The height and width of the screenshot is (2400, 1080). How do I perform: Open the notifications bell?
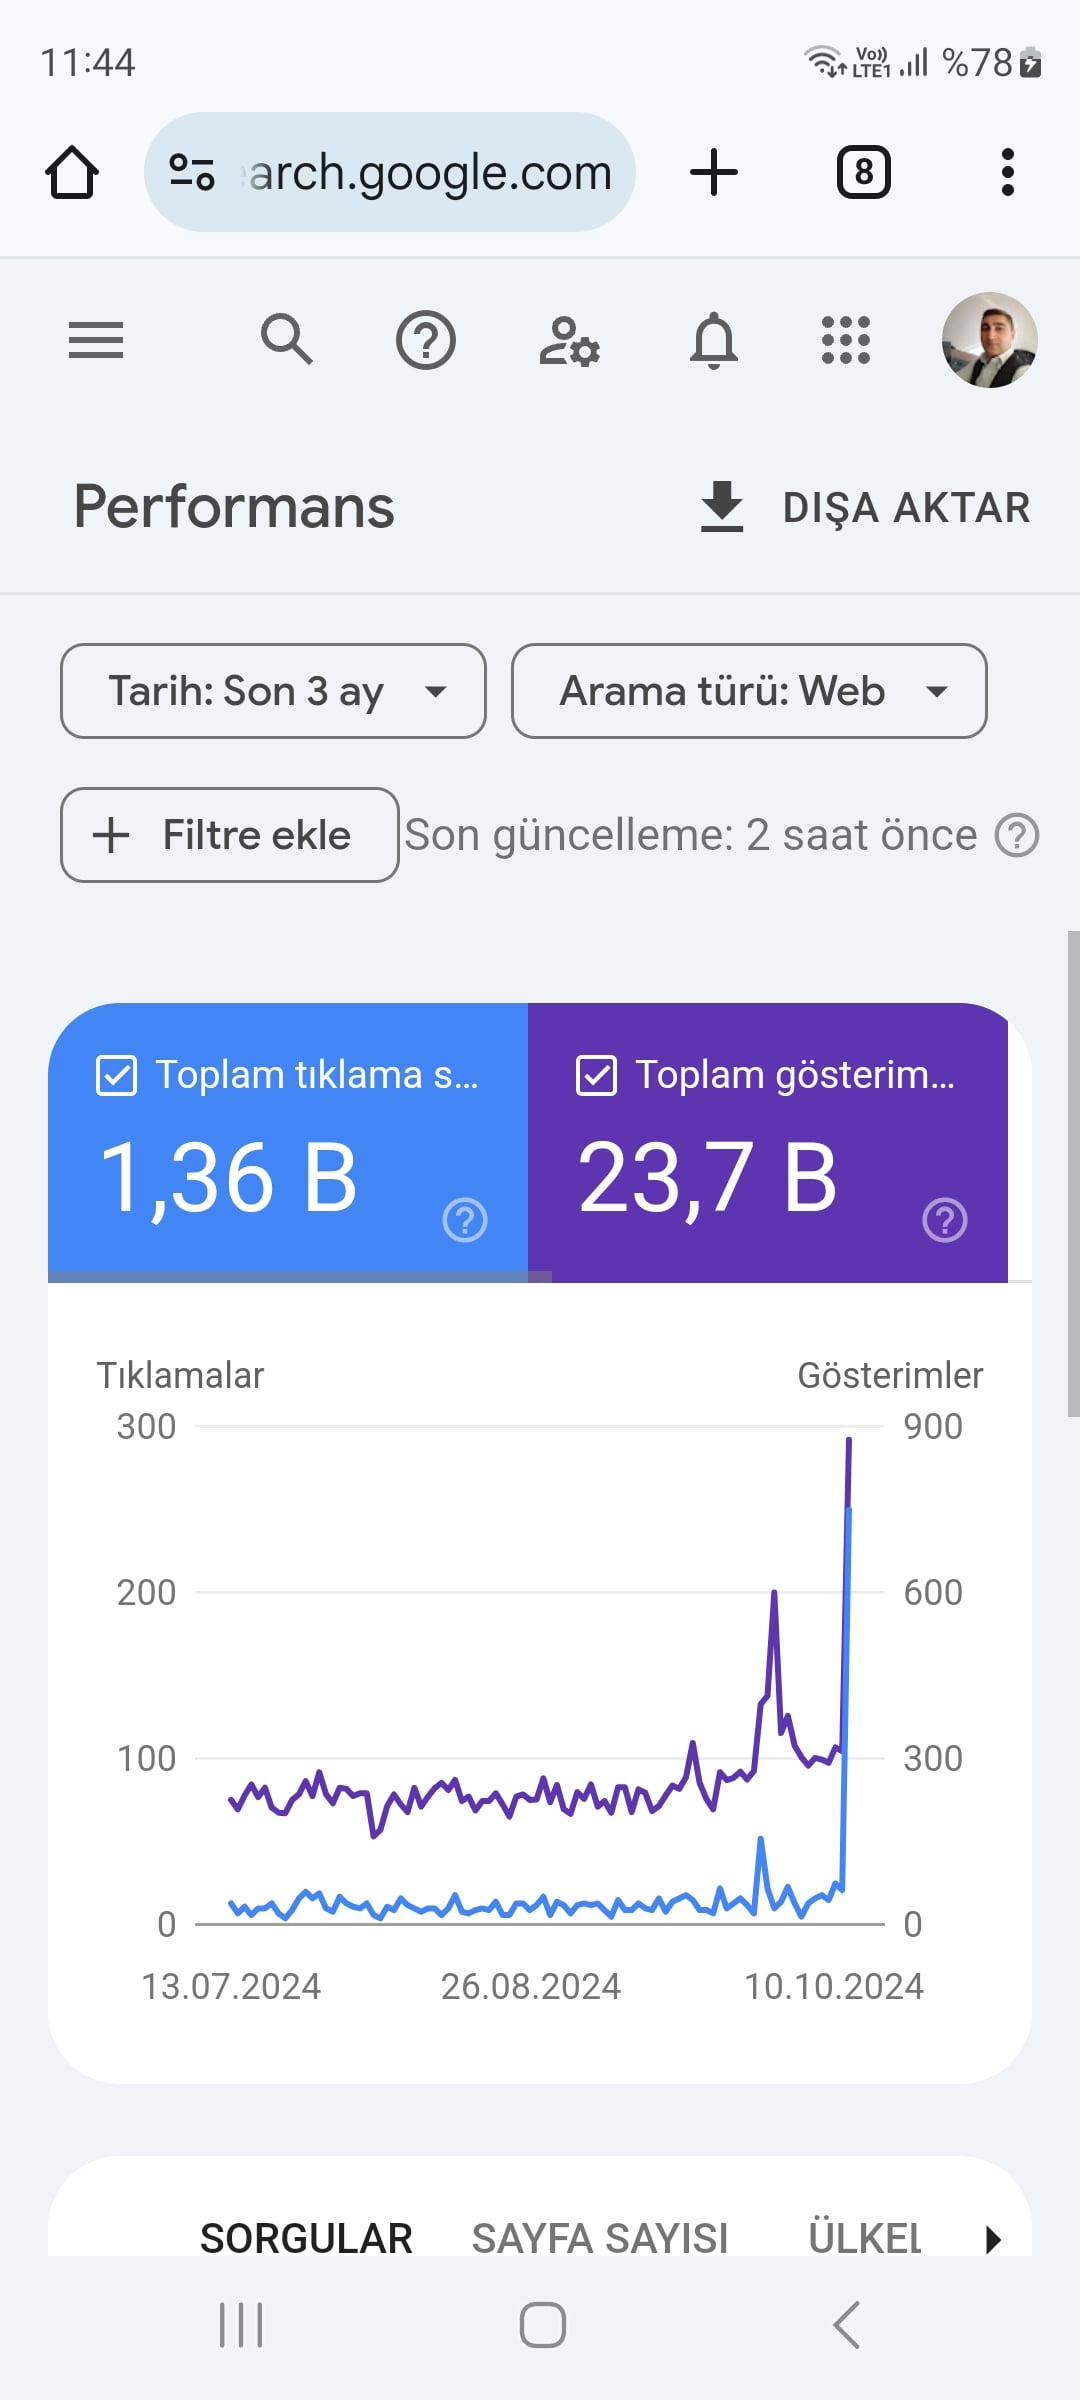coord(714,340)
